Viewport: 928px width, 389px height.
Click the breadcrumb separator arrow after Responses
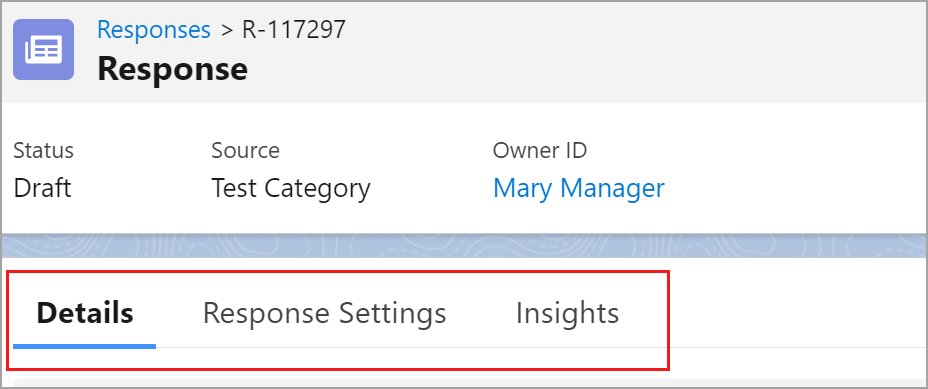(227, 30)
